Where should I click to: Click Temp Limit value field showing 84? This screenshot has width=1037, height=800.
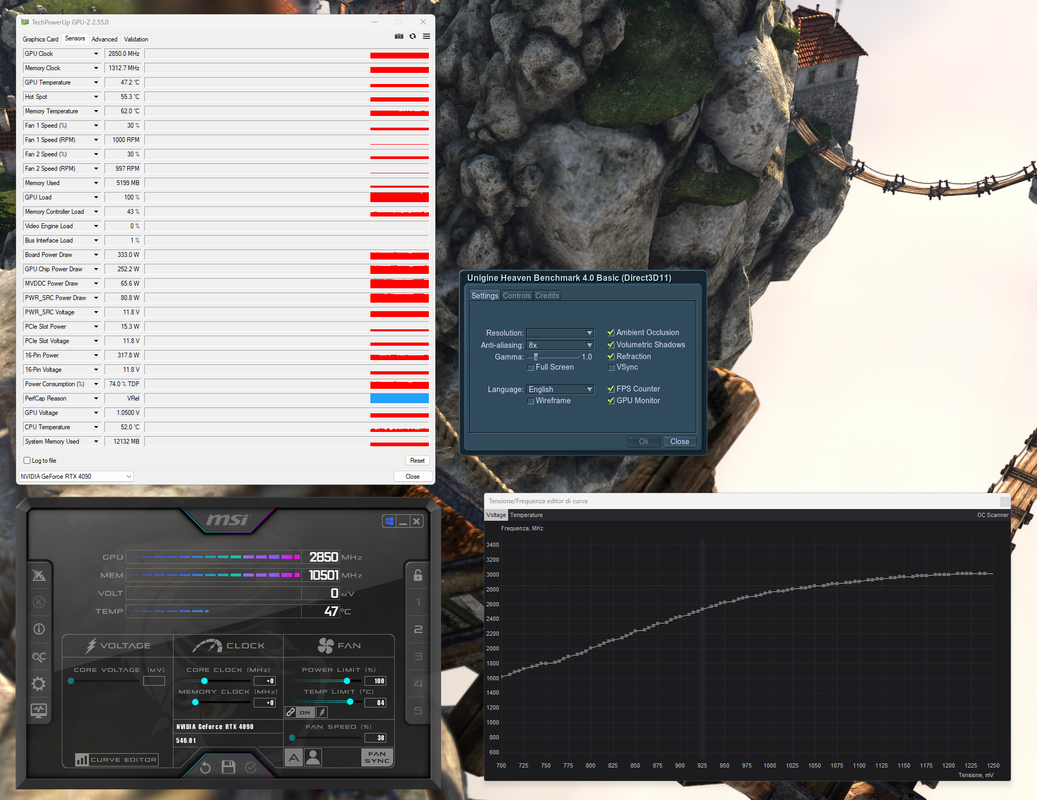click(376, 702)
